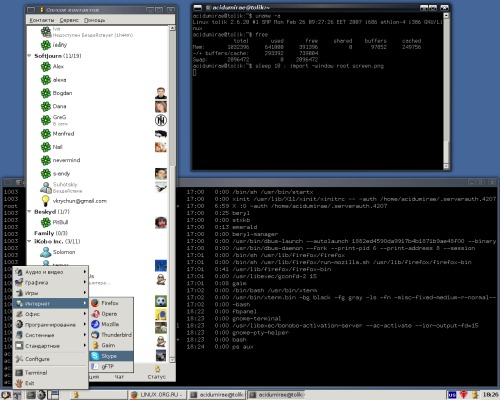500x400 pixels.
Task: Open the Игры submenu
Action: click(51, 293)
